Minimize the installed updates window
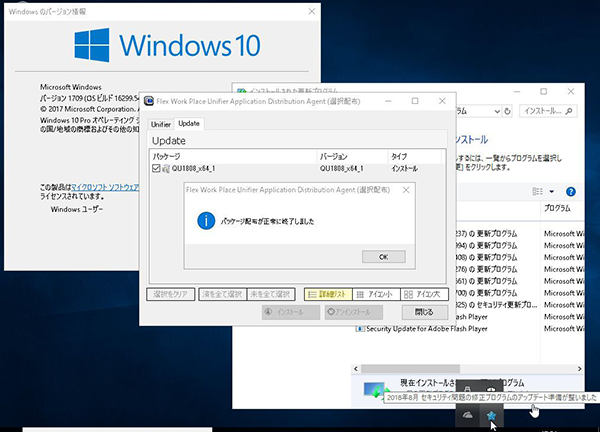This screenshot has width=600, height=432. tap(517, 91)
